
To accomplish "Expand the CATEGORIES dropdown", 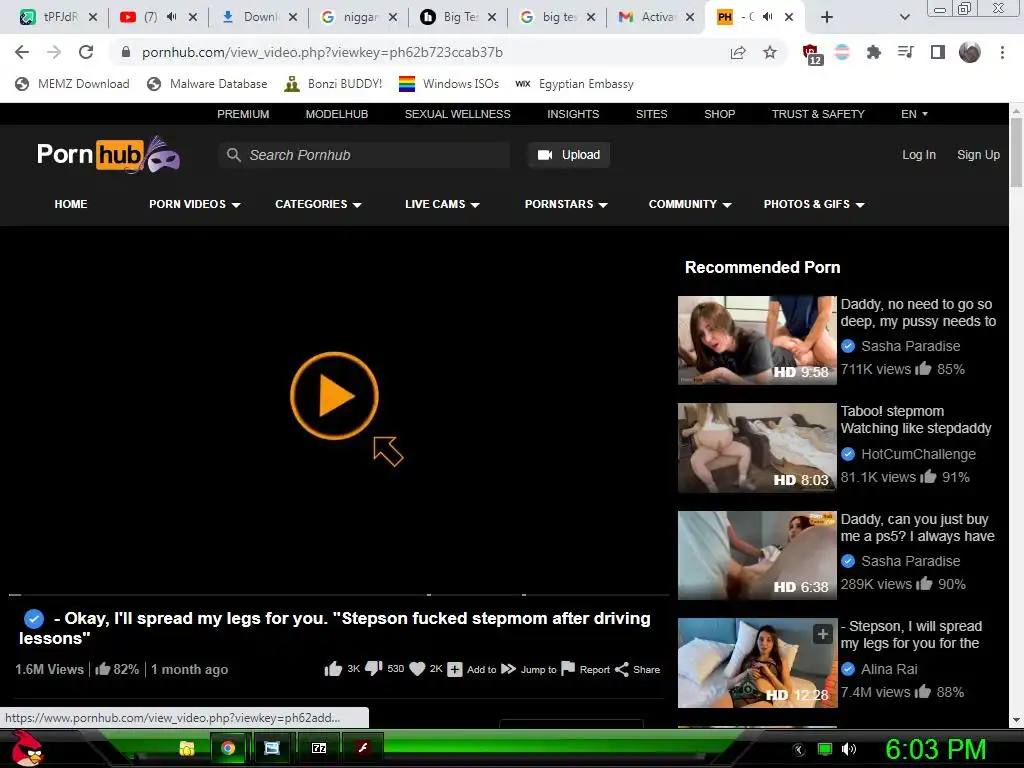I will (318, 204).
